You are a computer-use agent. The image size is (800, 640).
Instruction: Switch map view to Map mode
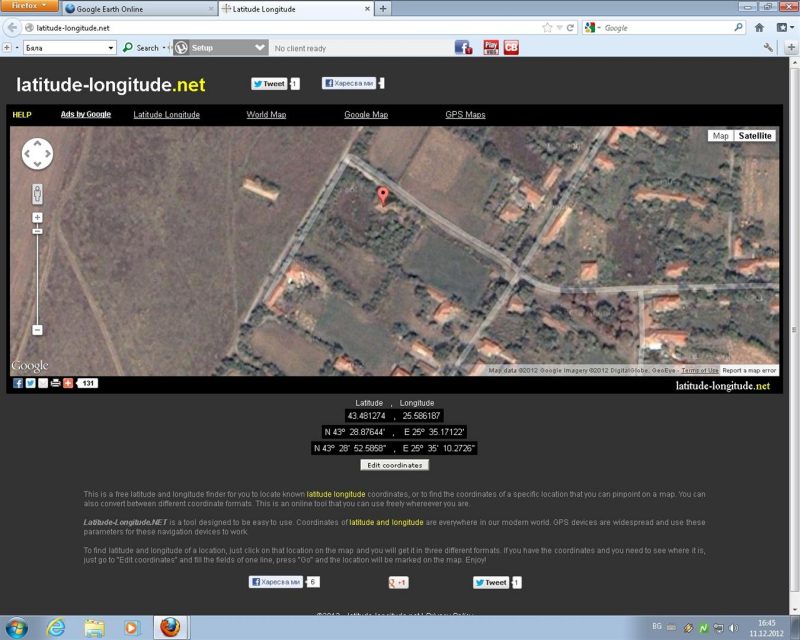(x=720, y=136)
